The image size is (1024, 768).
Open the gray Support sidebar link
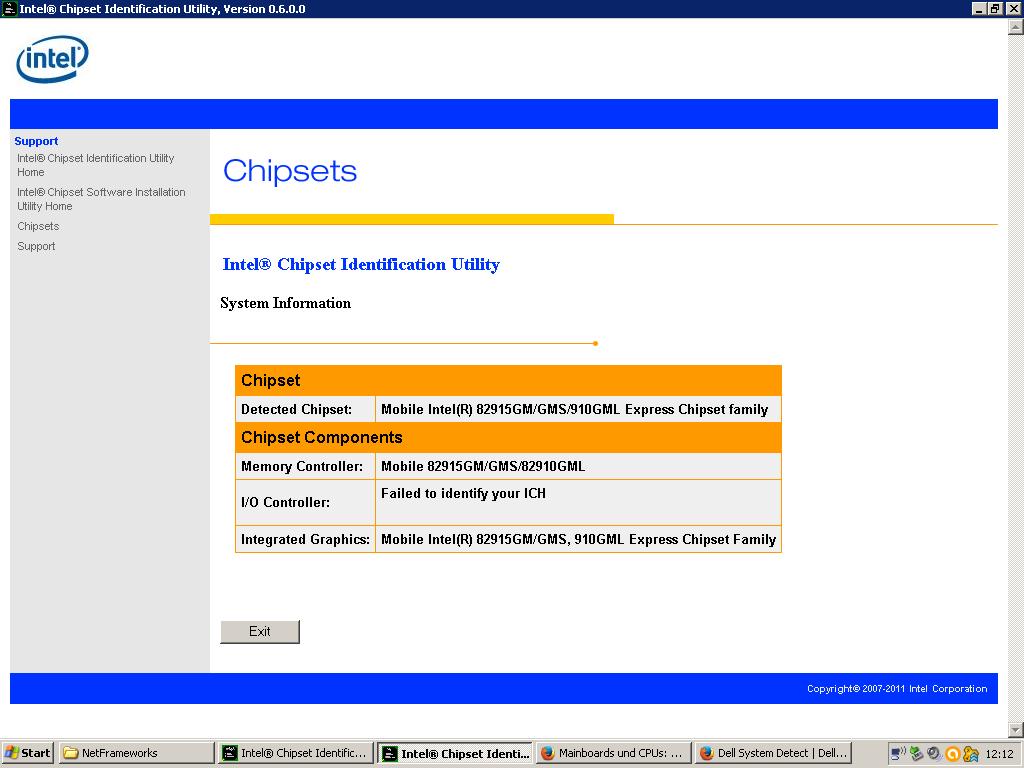(36, 246)
